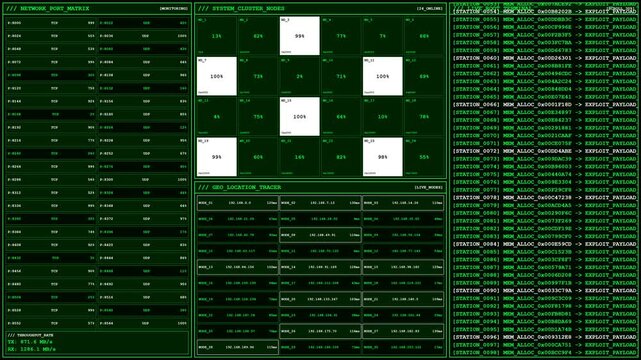Image resolution: width=641 pixels, height=360 pixels.
Task: Select cluster node showing 77% load
Action: pos(341,36)
